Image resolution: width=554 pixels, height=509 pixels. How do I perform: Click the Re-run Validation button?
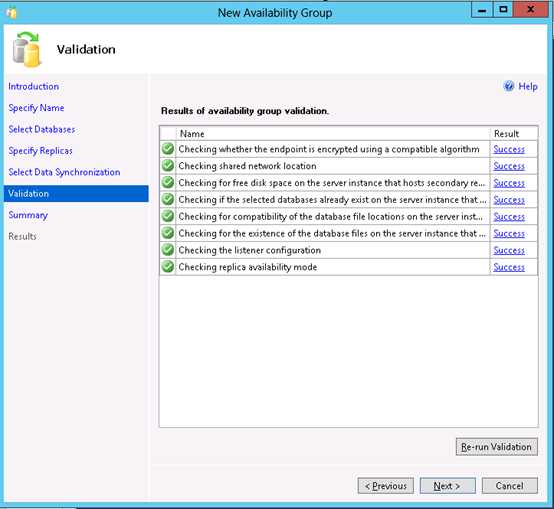[x=497, y=447]
